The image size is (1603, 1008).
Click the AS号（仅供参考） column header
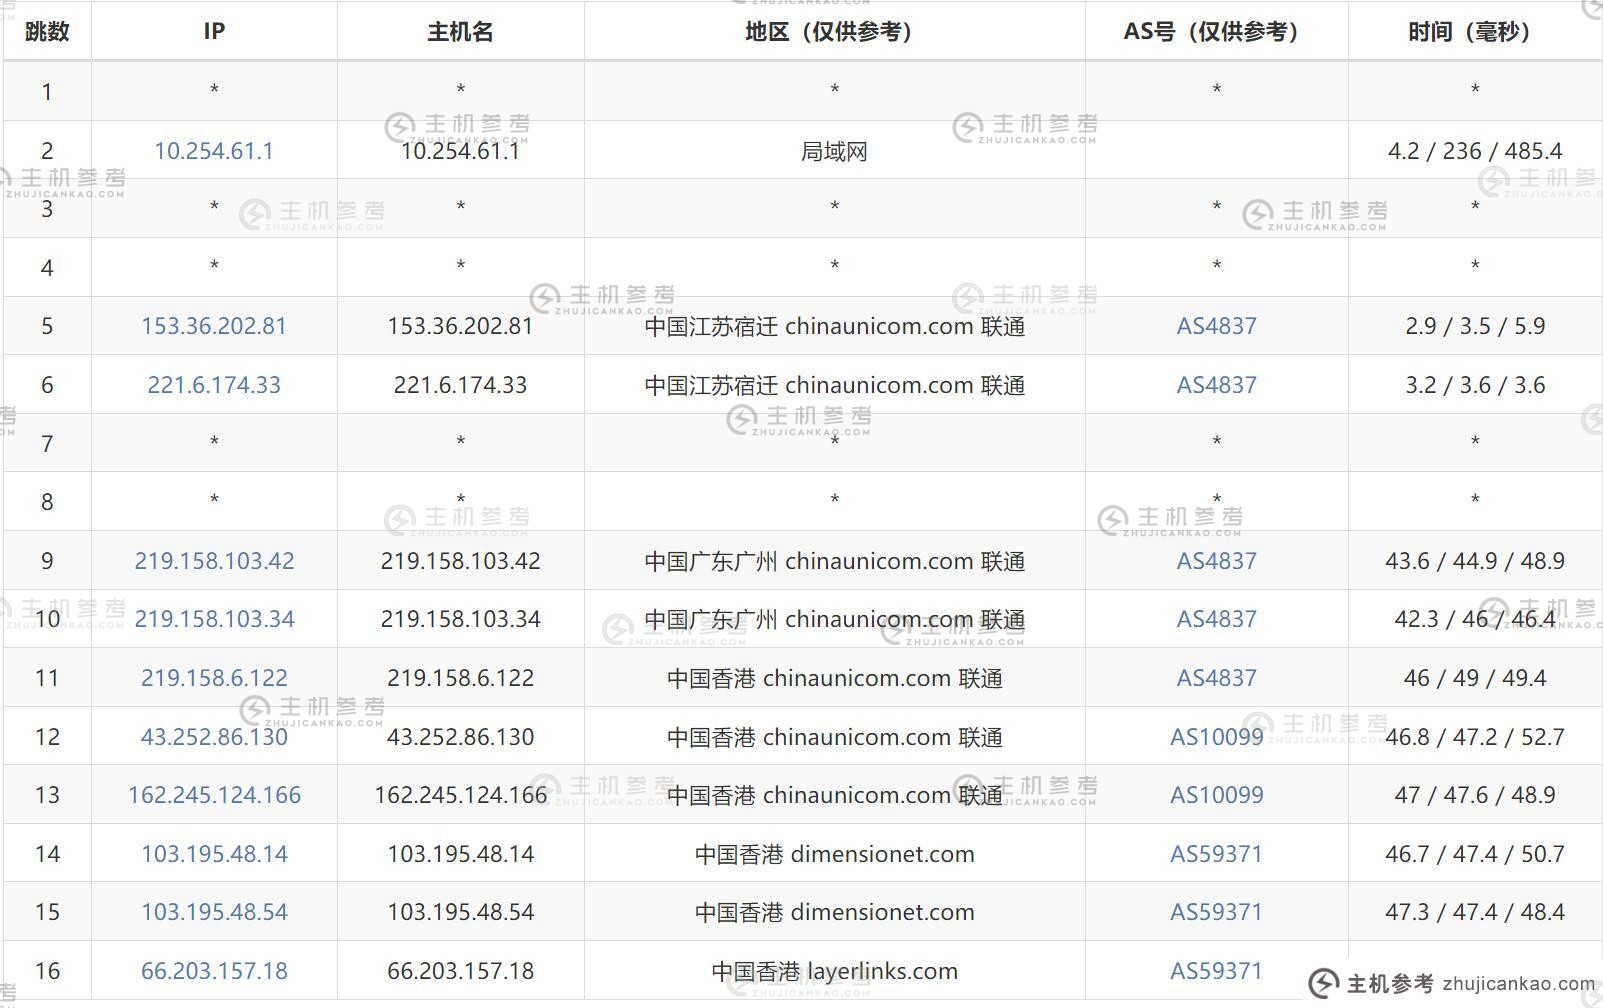point(1216,31)
